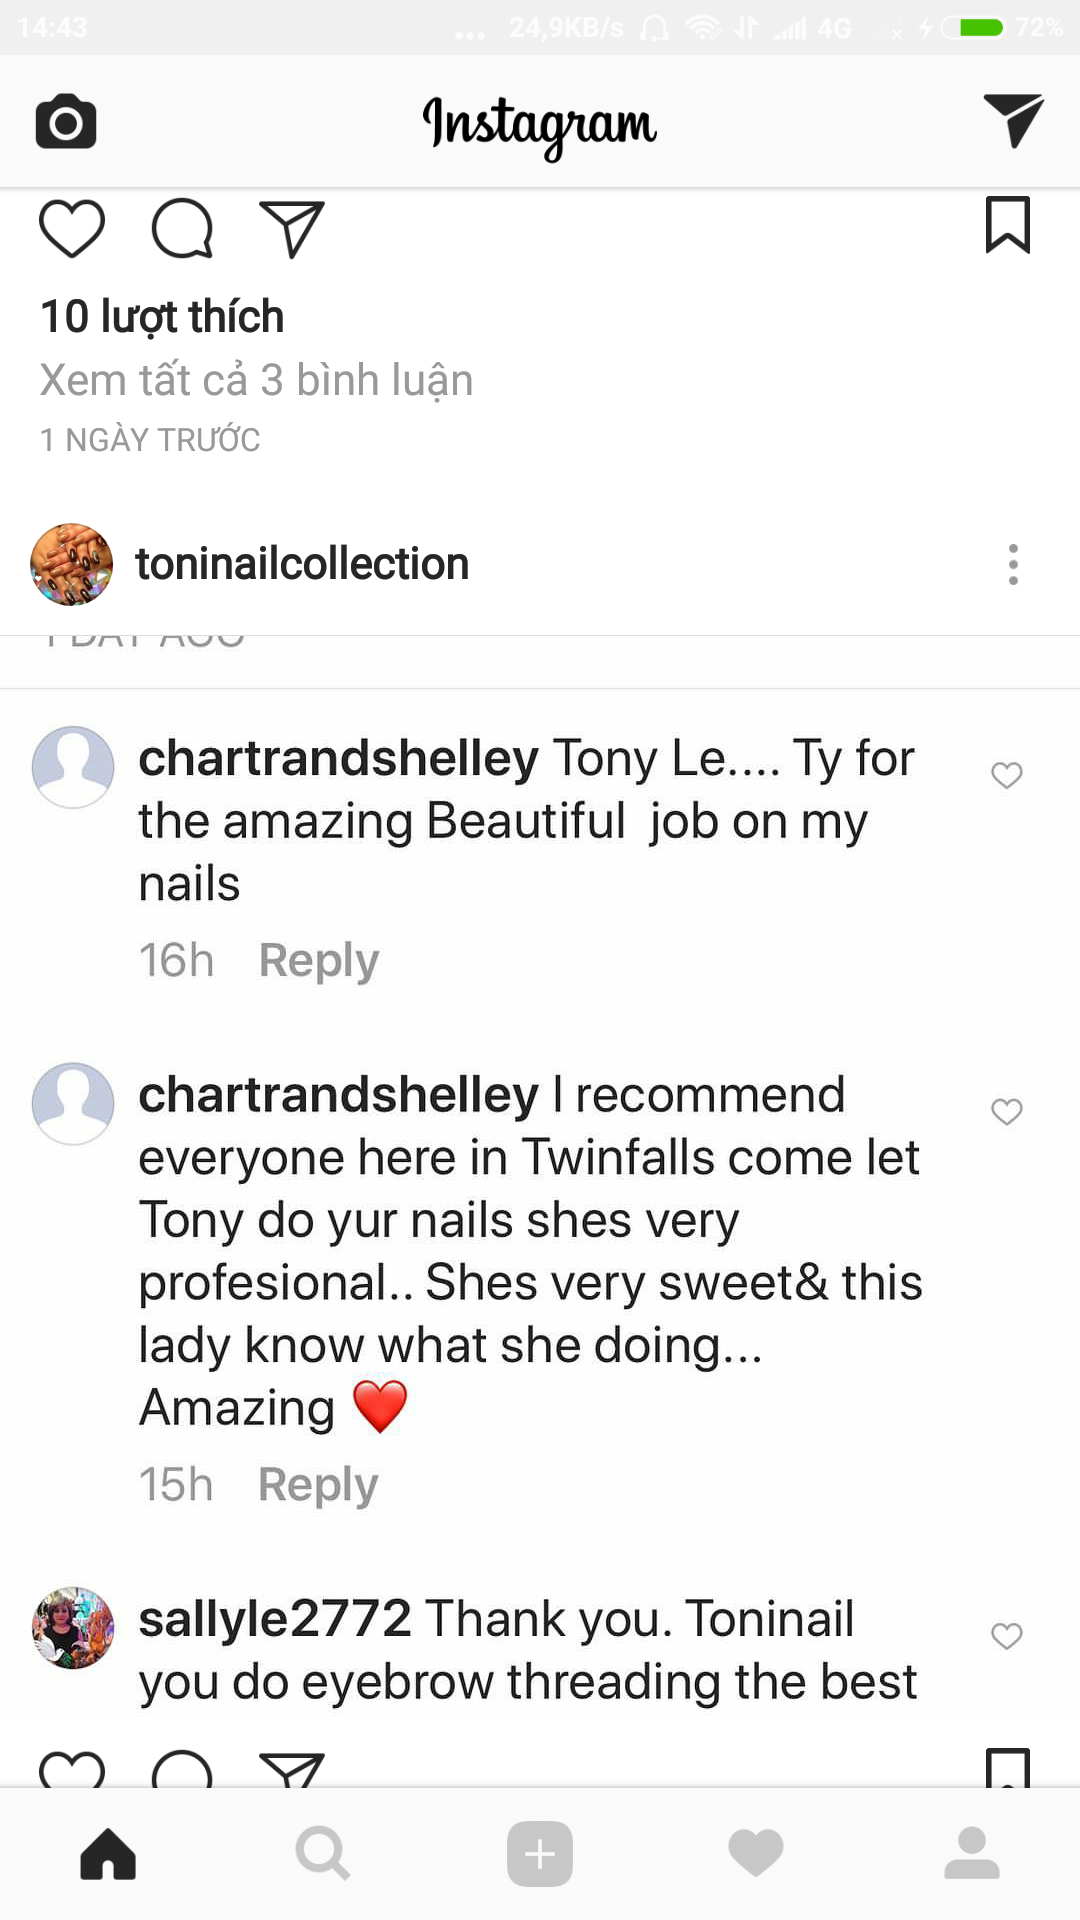Like sallyle2772's comment
Viewport: 1080px width, 1920px height.
1006,1635
